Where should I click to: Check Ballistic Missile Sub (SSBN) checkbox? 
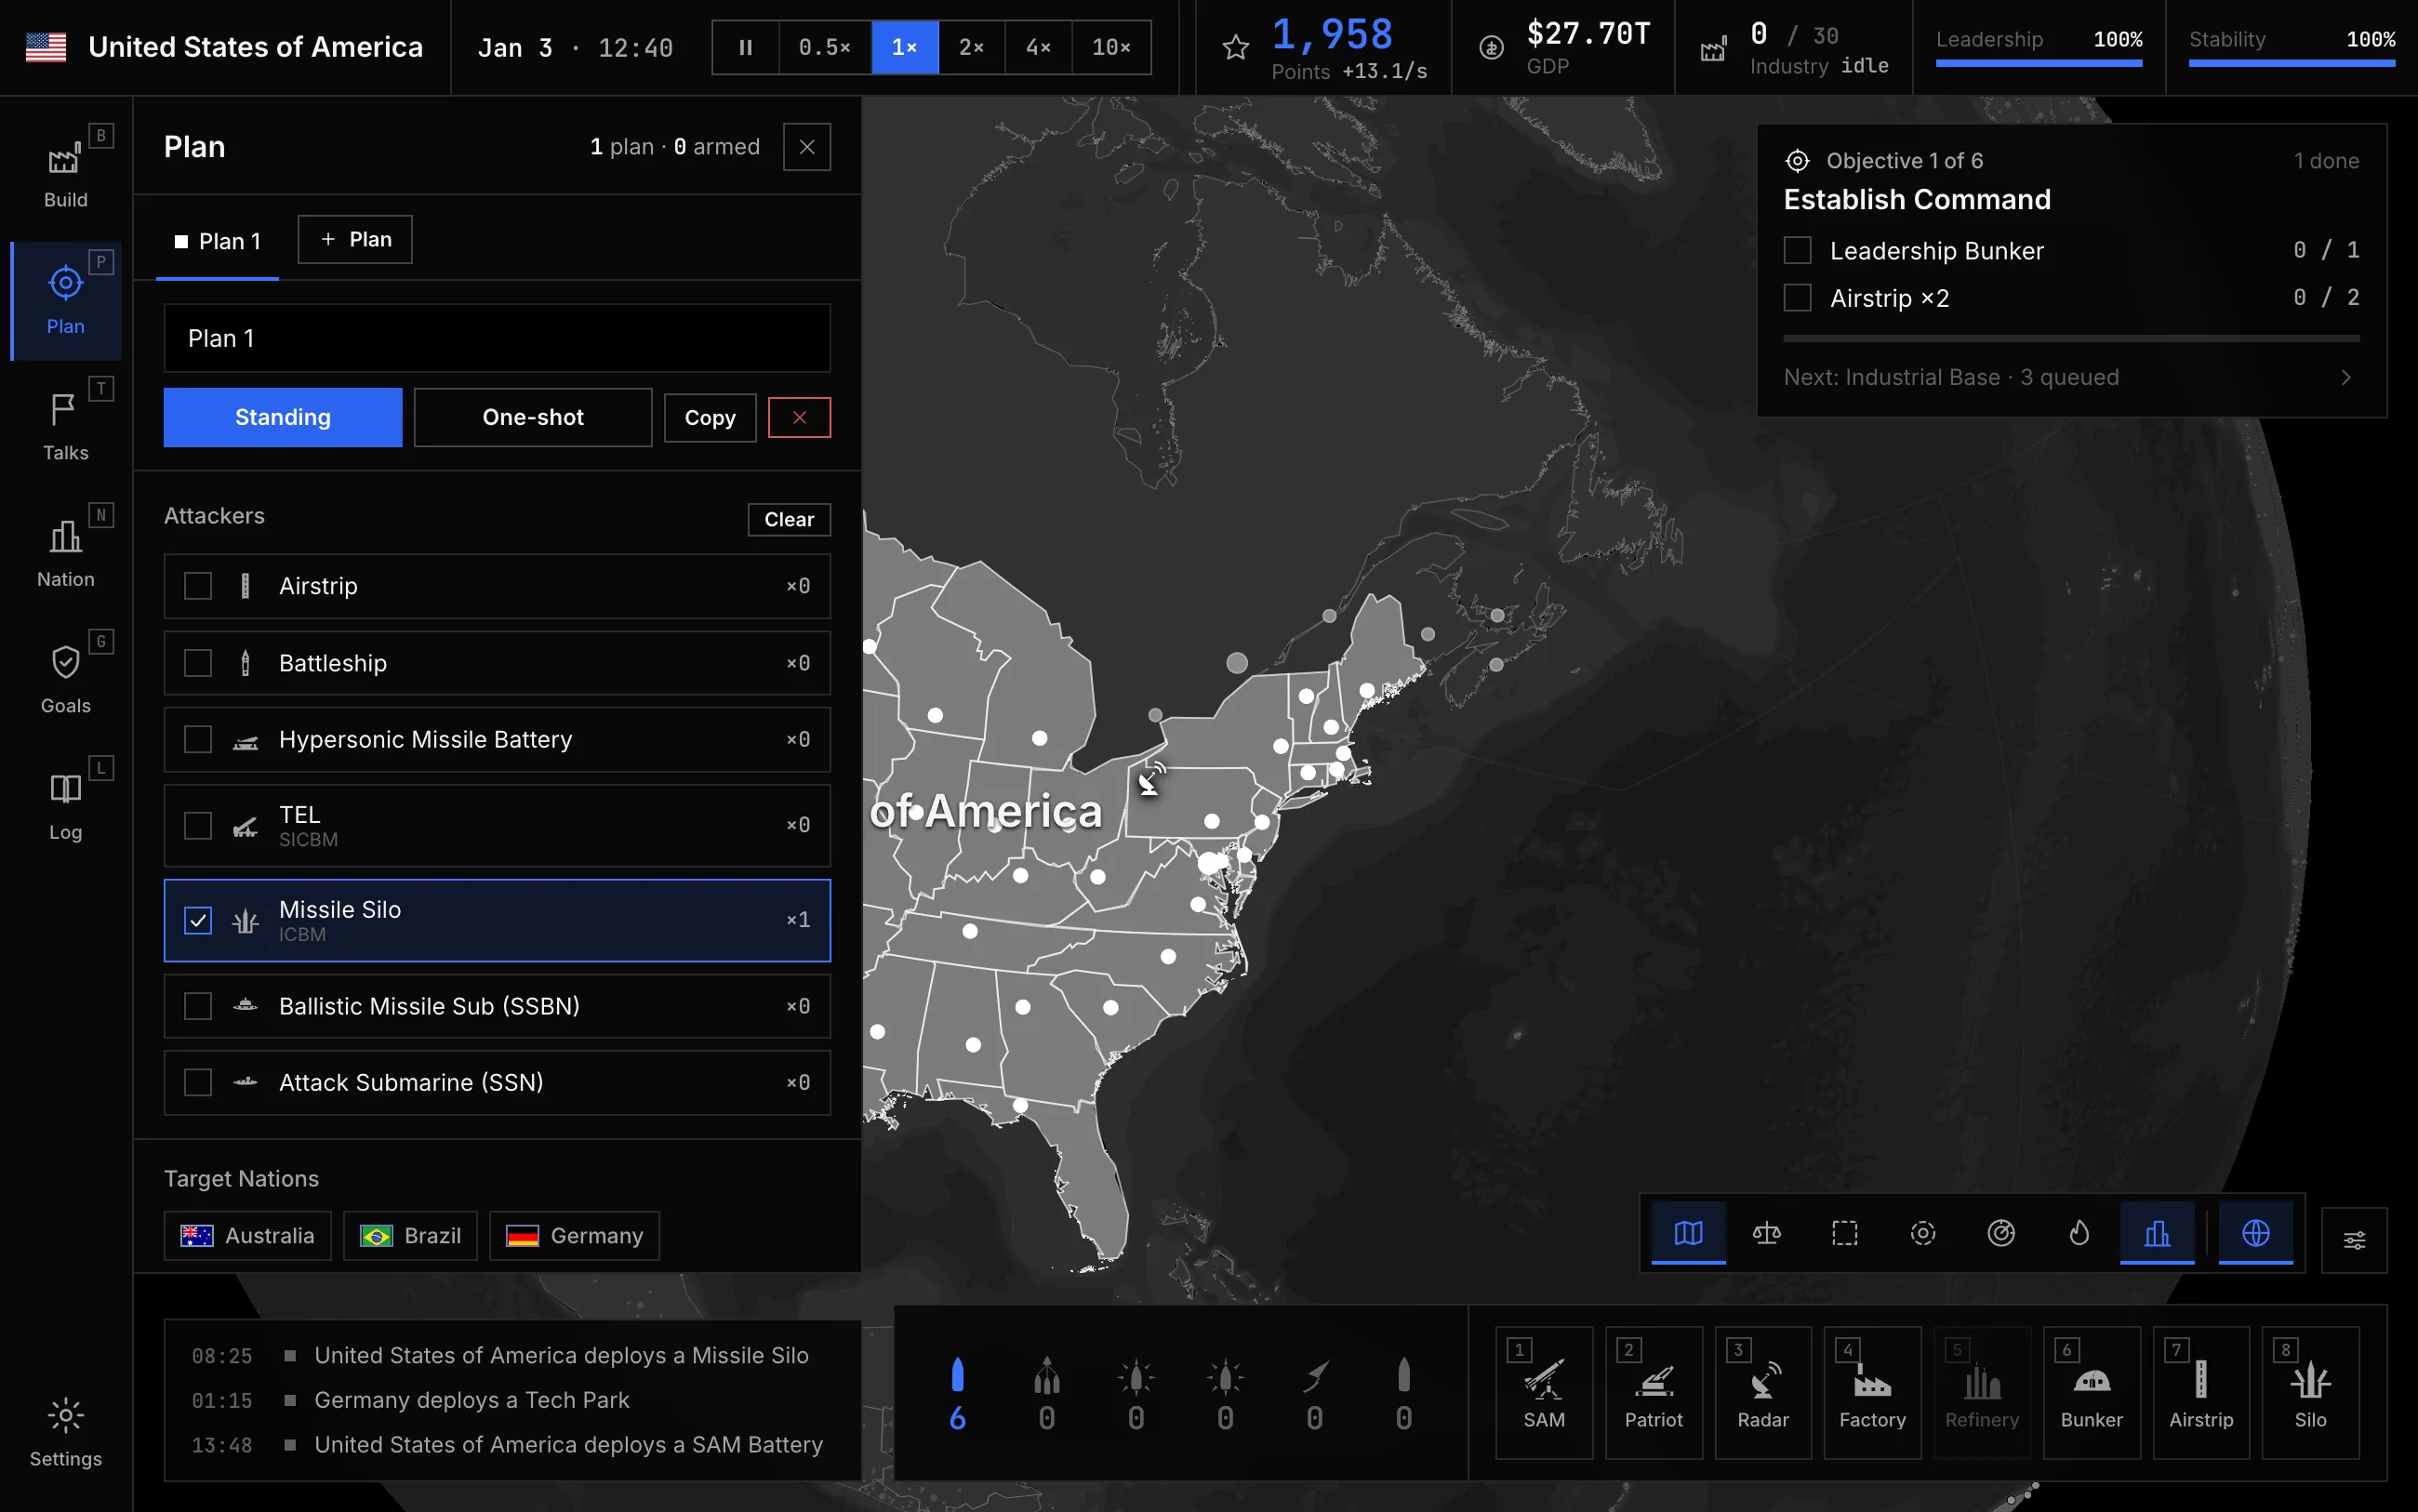[x=198, y=1006]
